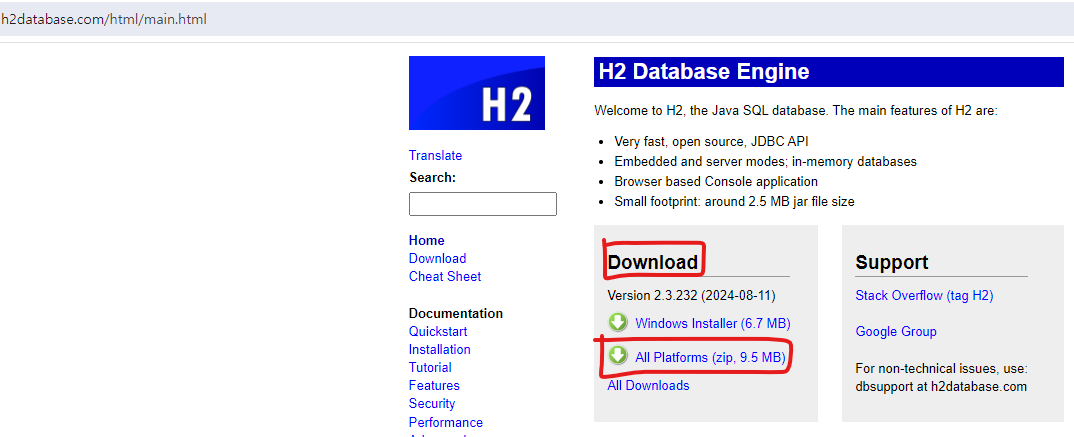Viewport: 1074px width, 437px height.
Task: Click the Support section heading
Action: (x=892, y=262)
